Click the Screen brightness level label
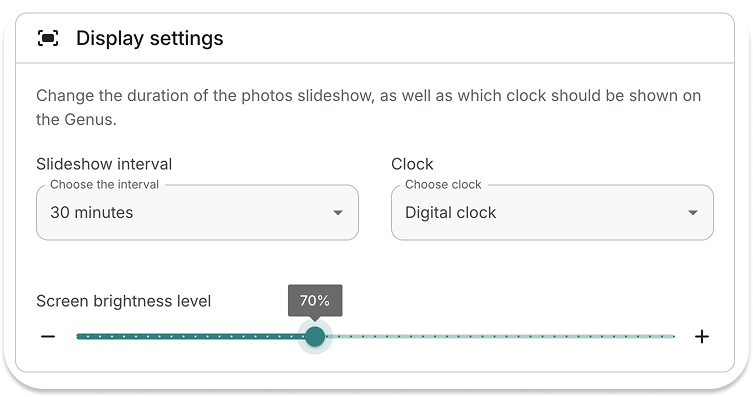This screenshot has height=397, width=753. point(124,301)
